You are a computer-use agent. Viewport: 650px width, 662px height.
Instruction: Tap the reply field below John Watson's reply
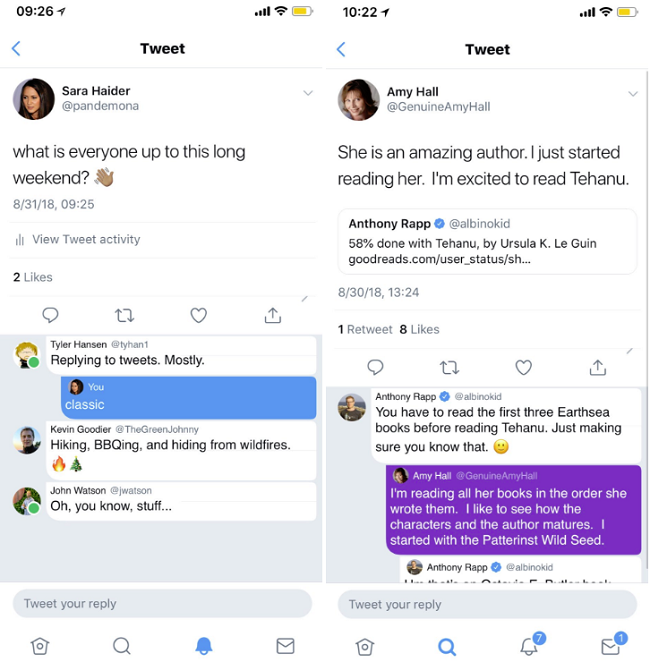click(x=162, y=603)
